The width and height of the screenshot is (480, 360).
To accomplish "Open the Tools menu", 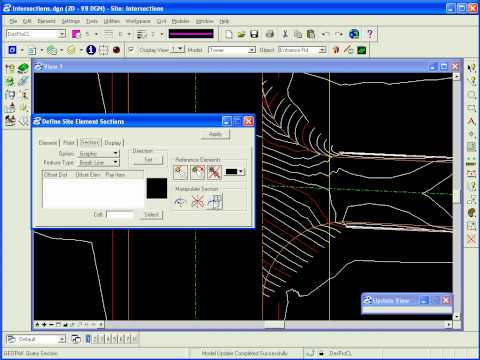I will click(x=92, y=21).
